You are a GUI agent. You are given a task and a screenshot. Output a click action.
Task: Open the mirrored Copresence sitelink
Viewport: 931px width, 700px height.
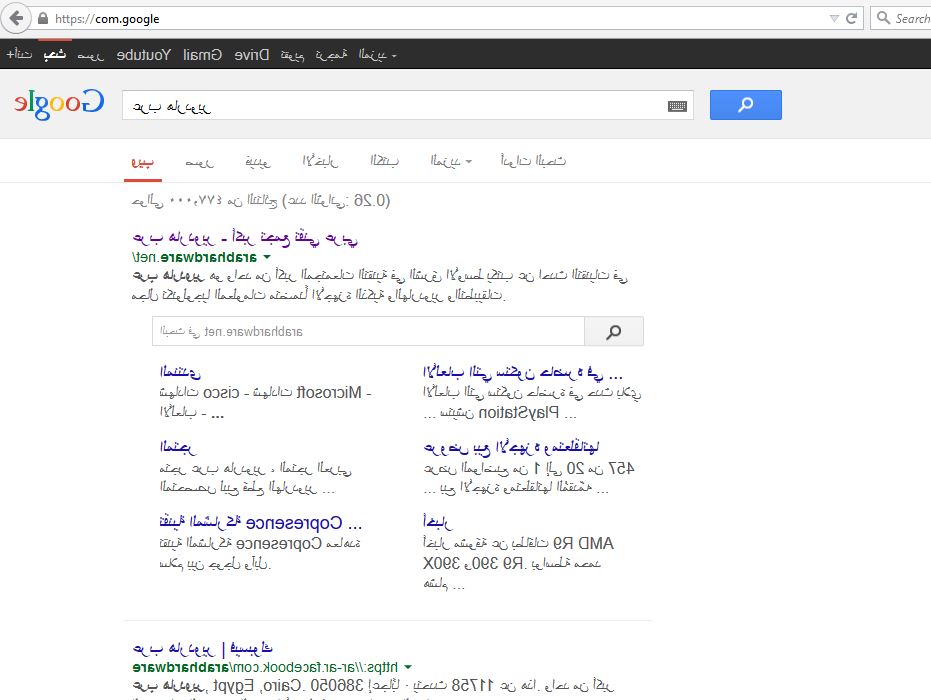click(261, 522)
